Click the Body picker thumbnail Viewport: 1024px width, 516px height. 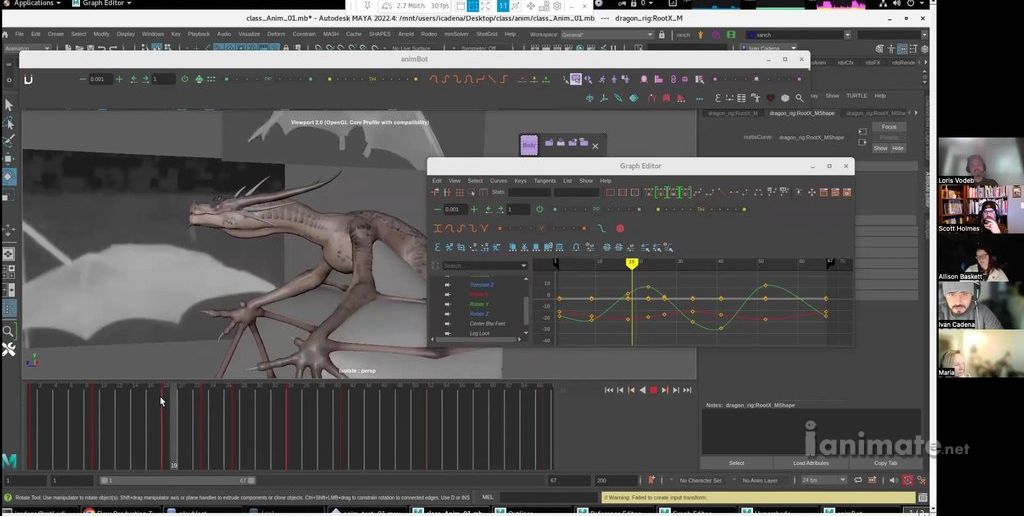point(529,145)
